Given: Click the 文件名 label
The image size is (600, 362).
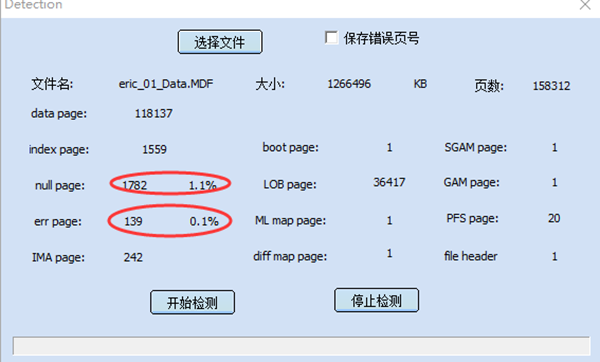Looking at the screenshot, I should pos(52,84).
